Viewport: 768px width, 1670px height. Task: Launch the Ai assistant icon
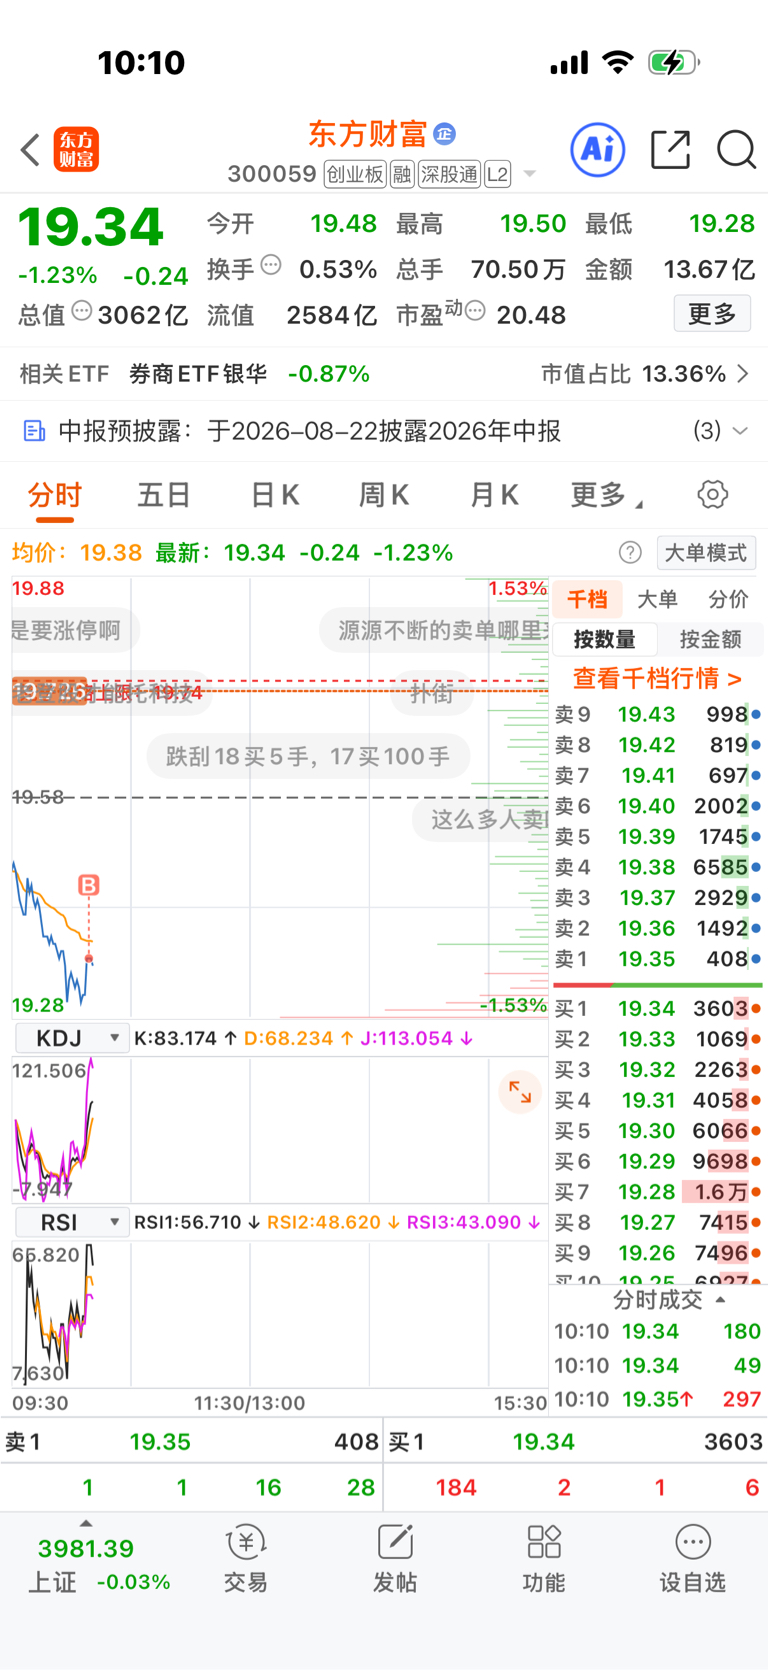[598, 150]
